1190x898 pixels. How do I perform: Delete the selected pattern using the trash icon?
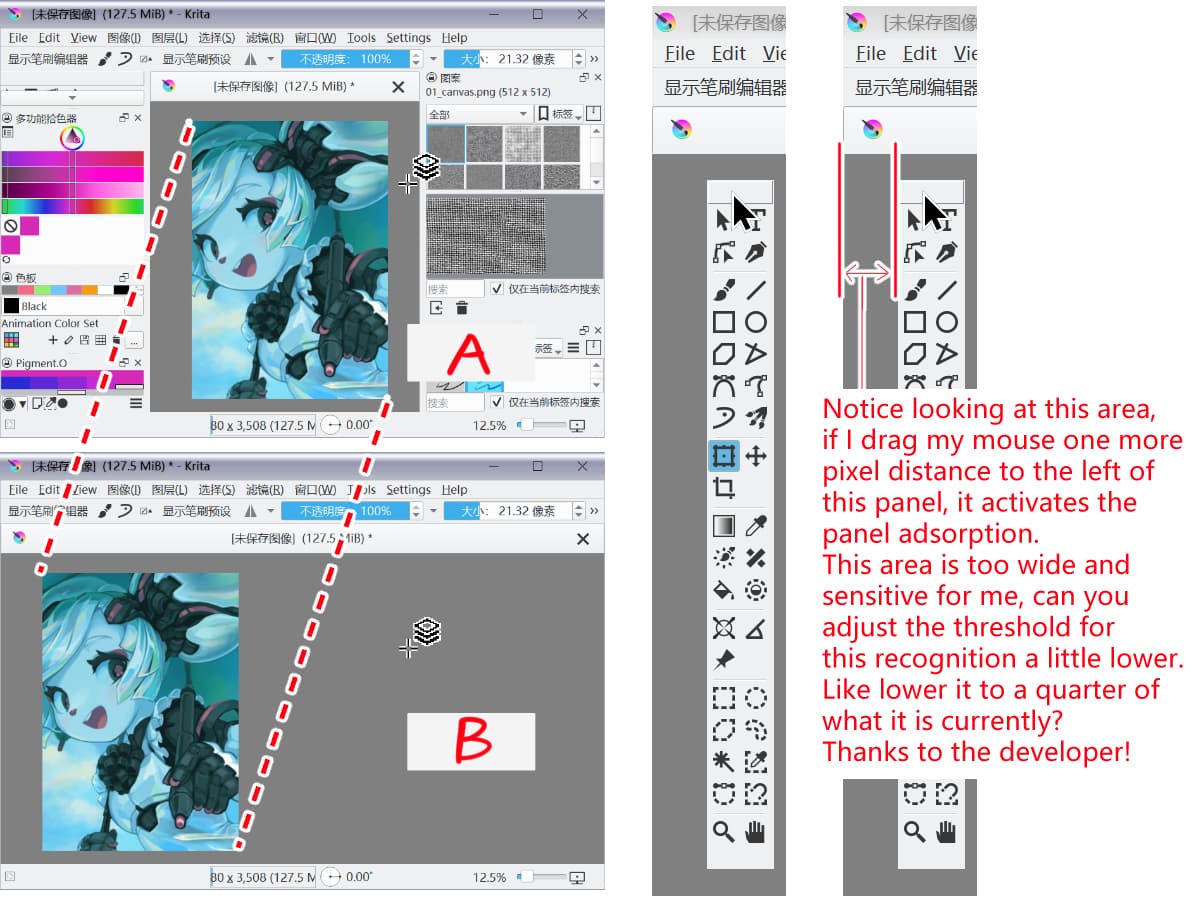pos(461,307)
